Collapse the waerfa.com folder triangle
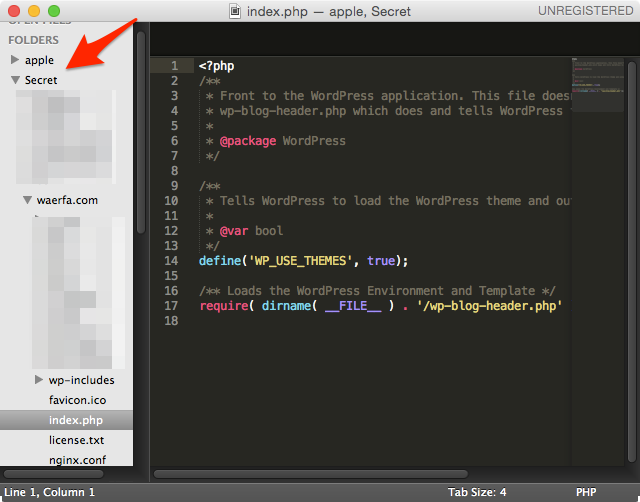Viewport: 640px width, 502px height. pyautogui.click(x=27, y=200)
